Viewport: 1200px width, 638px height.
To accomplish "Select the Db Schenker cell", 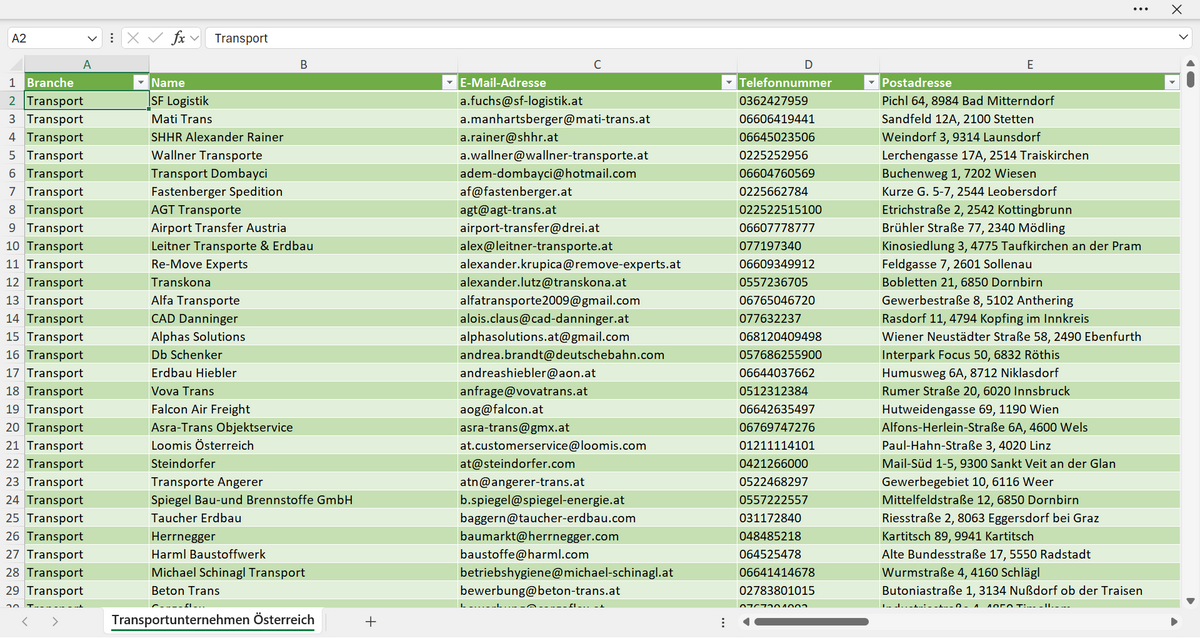I will click(303, 355).
